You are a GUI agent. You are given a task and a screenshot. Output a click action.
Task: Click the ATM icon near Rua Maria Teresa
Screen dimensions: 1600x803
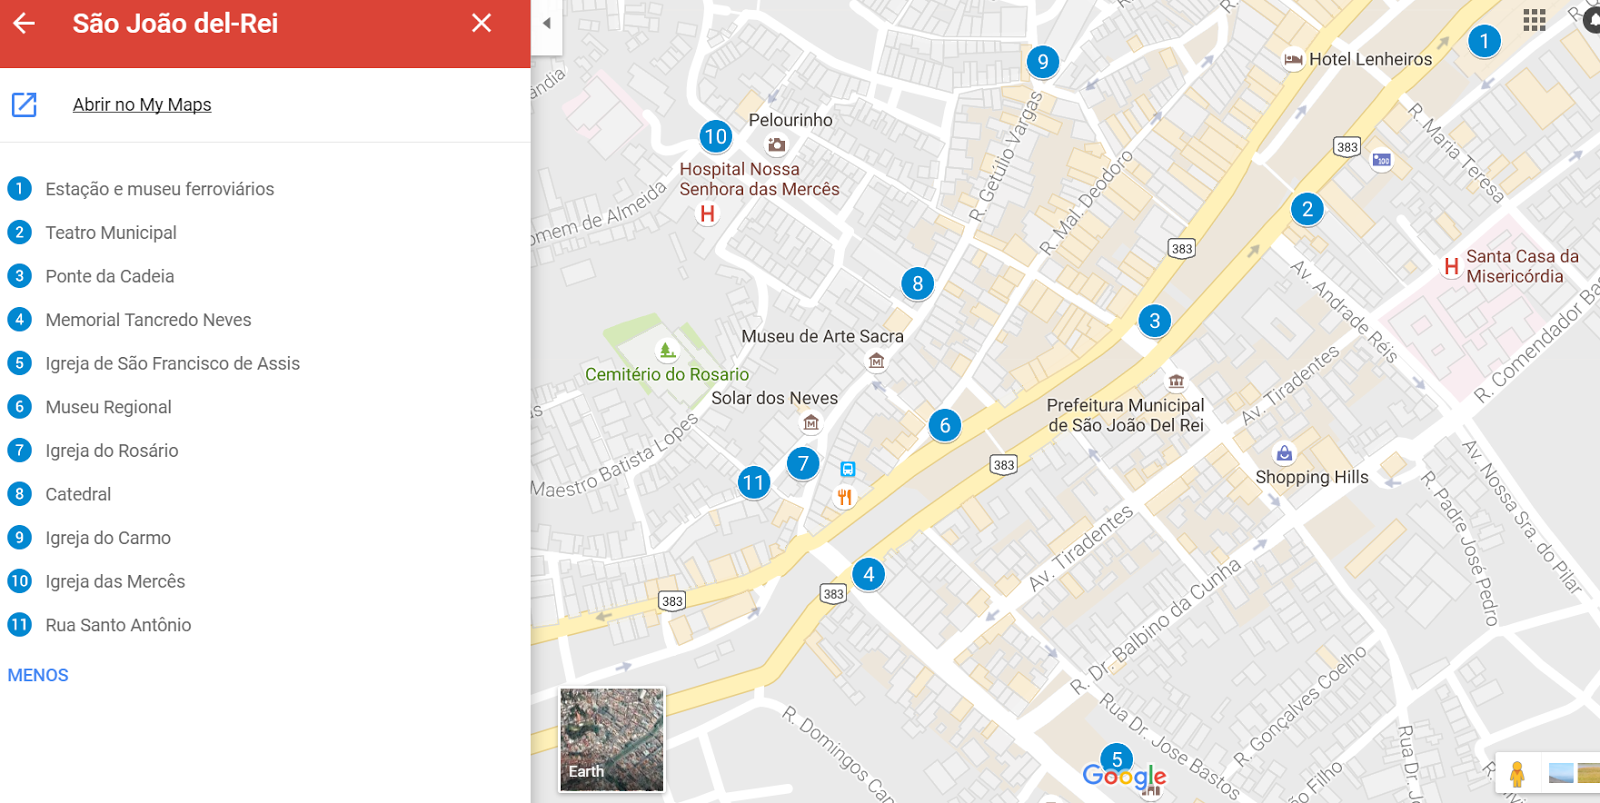(x=1382, y=160)
